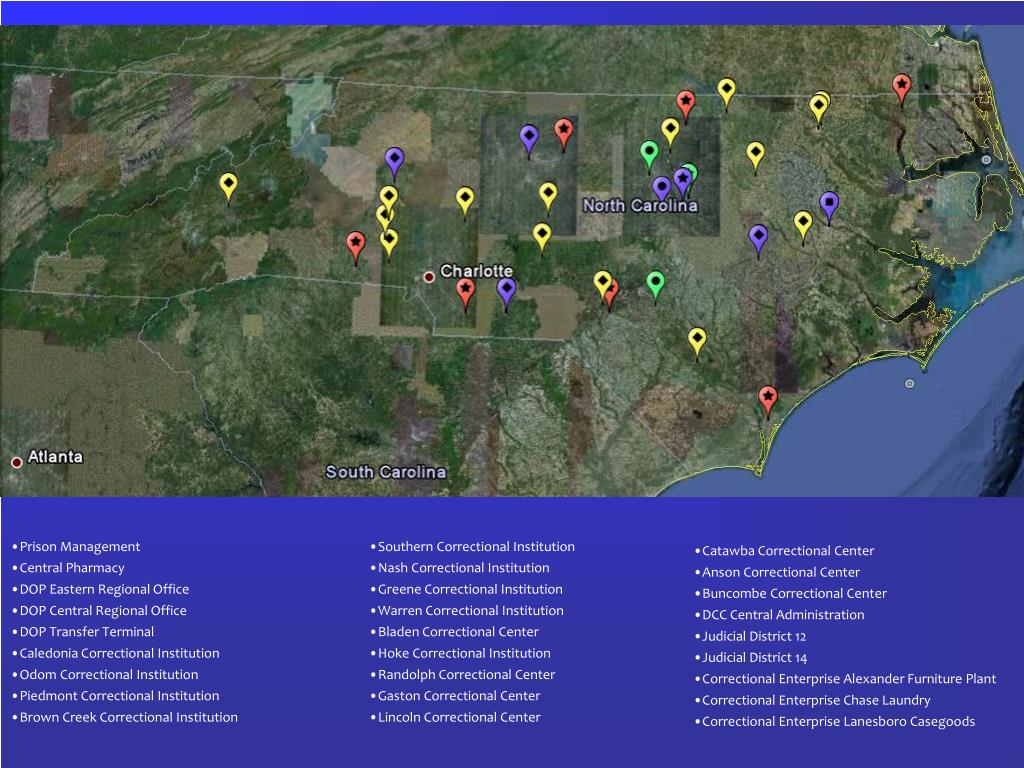Screen dimensions: 1024x768
Task: Click Piedmont Correctional Institution text
Action: pyautogui.click(x=120, y=696)
